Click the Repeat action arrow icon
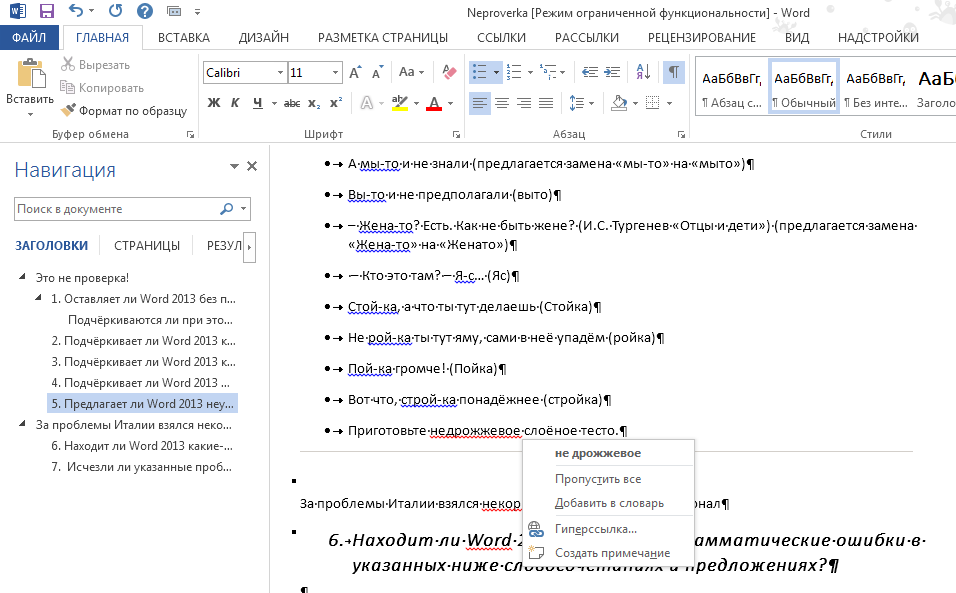 115,10
